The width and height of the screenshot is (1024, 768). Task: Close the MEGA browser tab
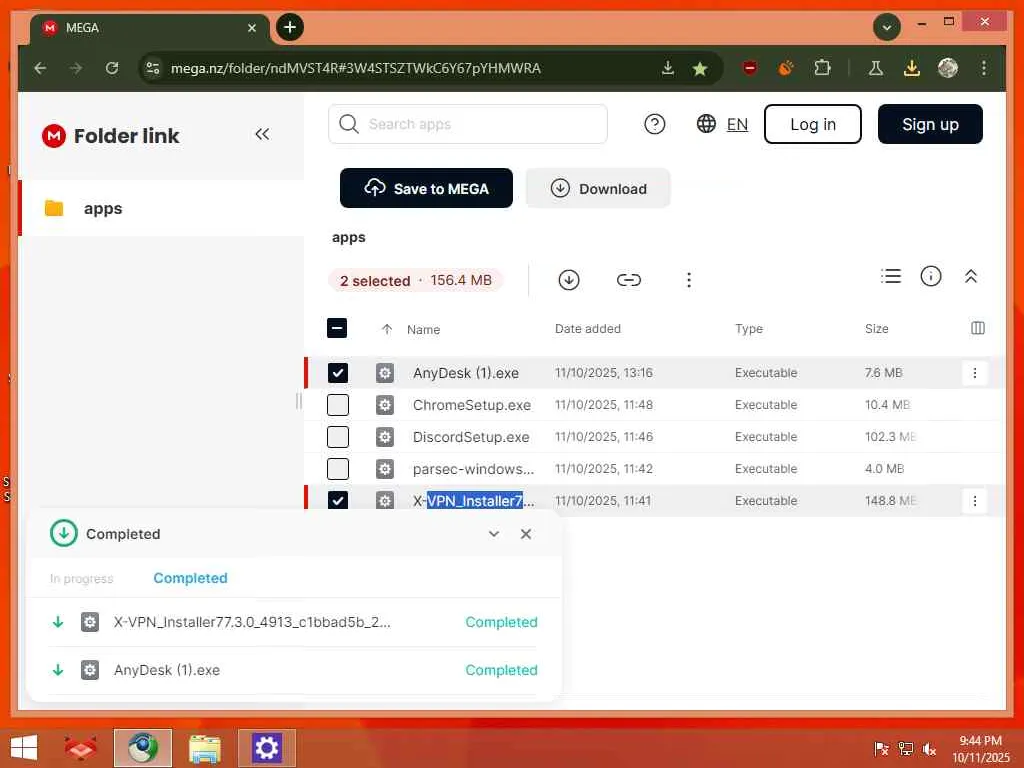(252, 28)
